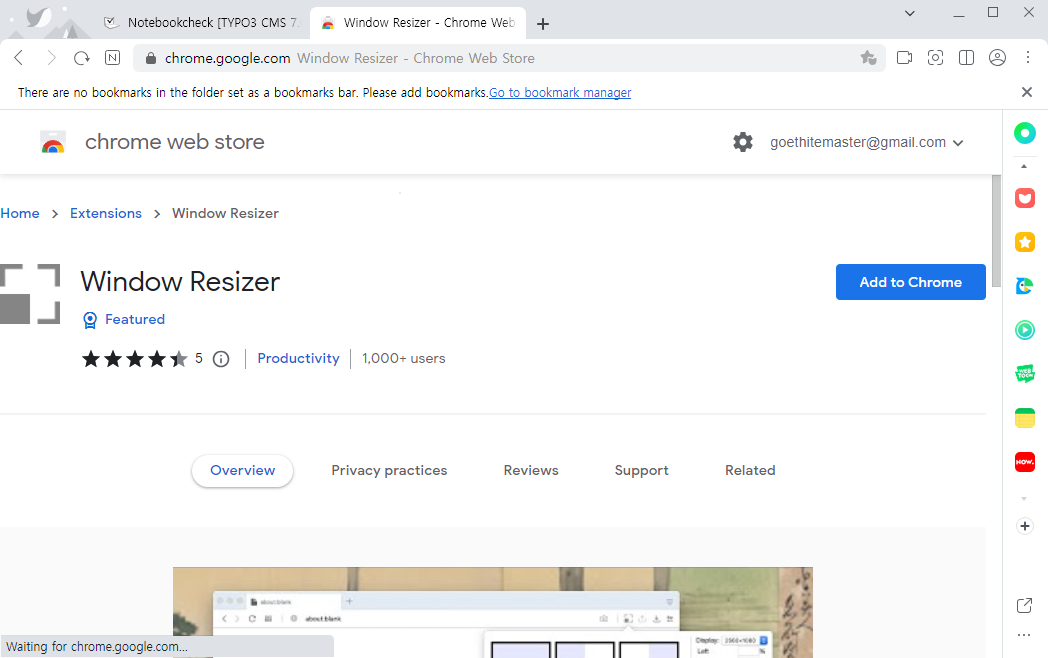Open the browser three-dot menu
This screenshot has width=1048, height=658.
coord(1028,58)
